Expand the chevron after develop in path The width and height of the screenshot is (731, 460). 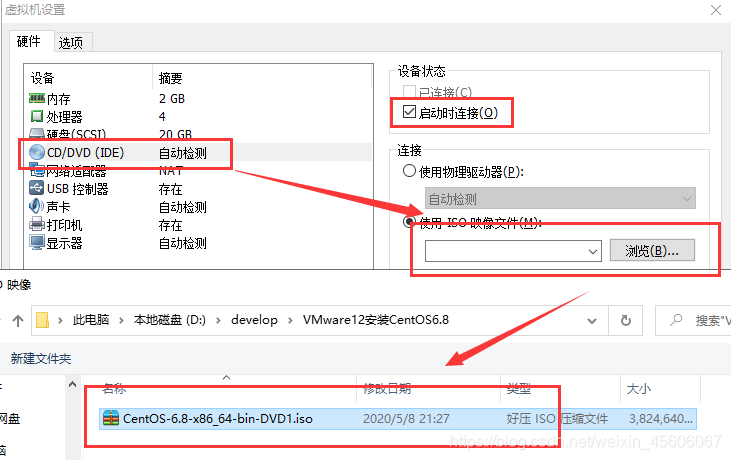pyautogui.click(x=290, y=320)
